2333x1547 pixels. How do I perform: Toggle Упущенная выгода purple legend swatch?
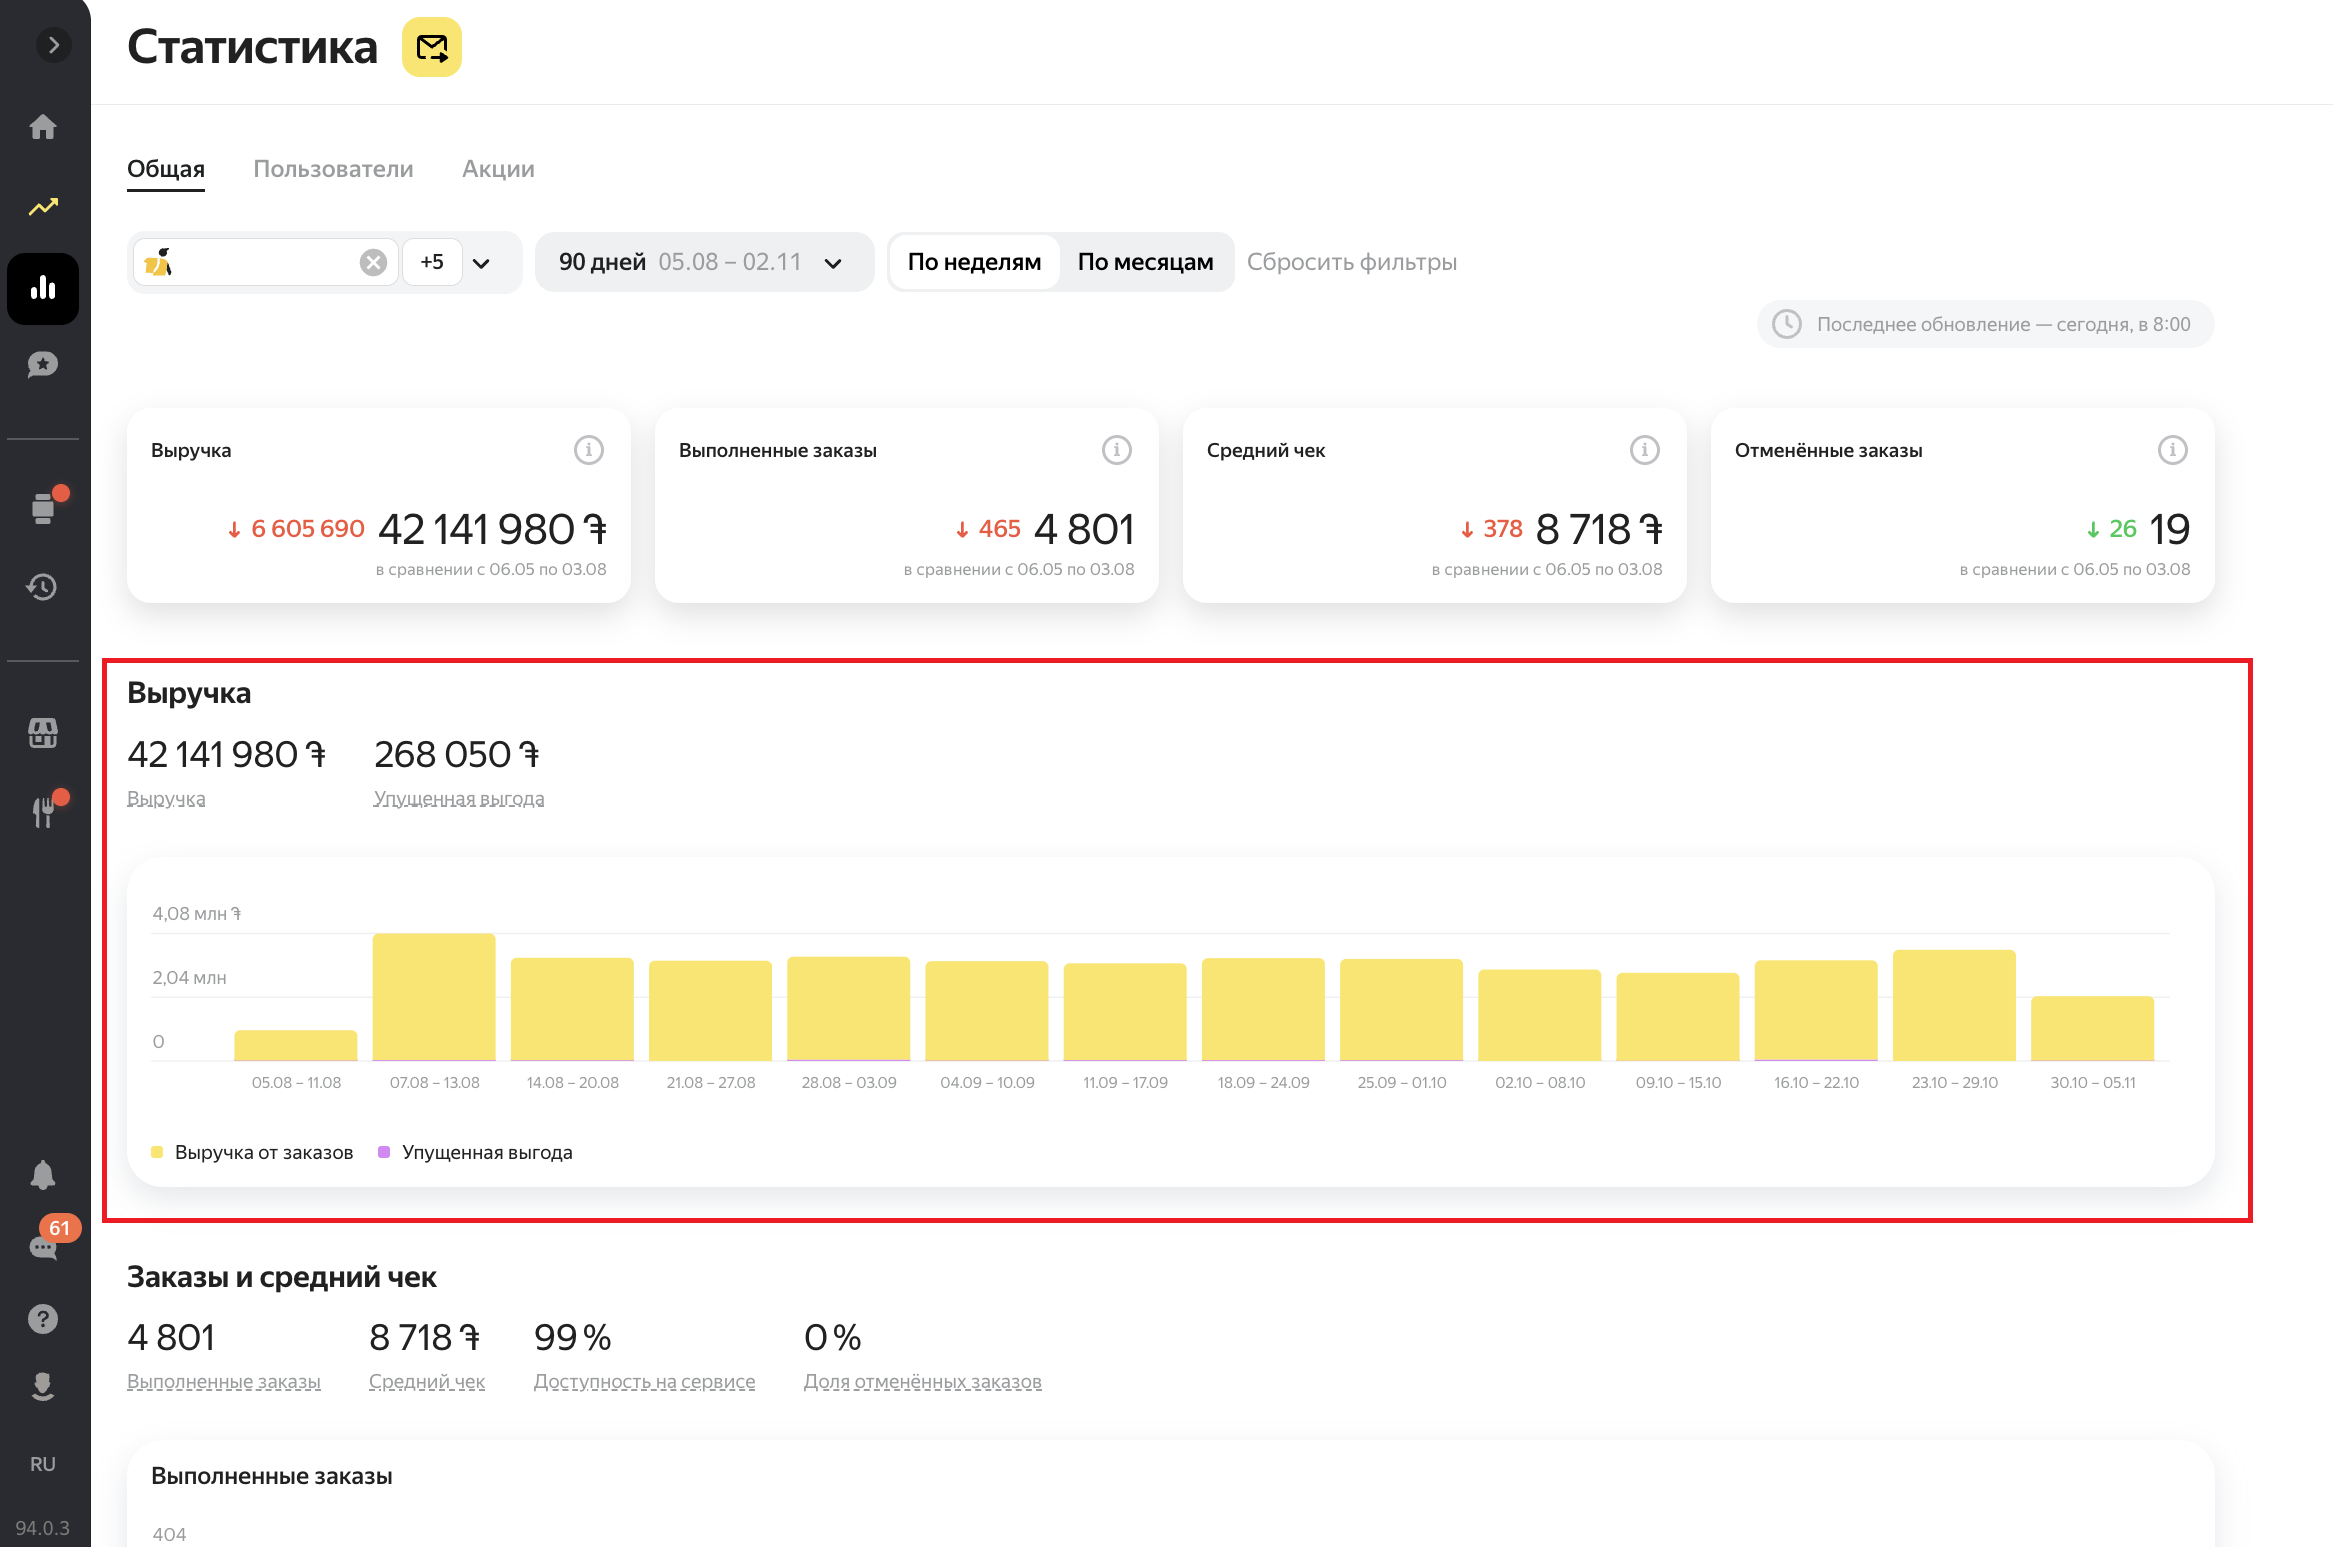tap(384, 1152)
